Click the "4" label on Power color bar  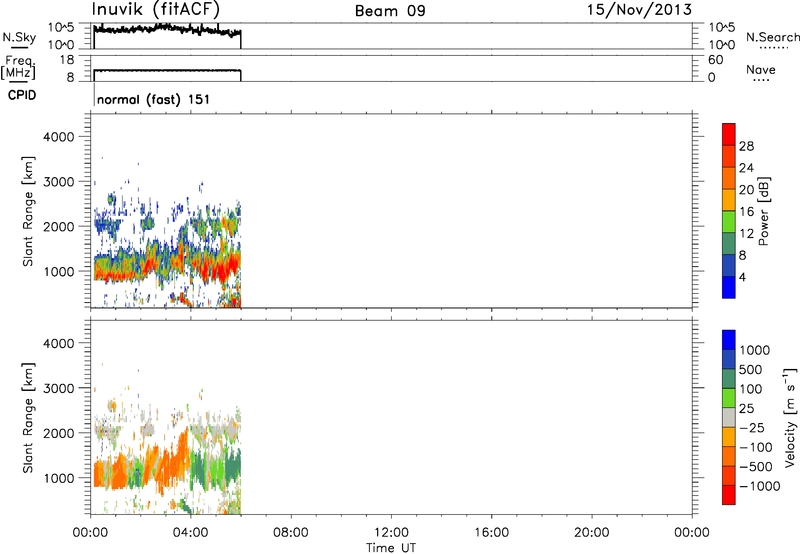743,277
